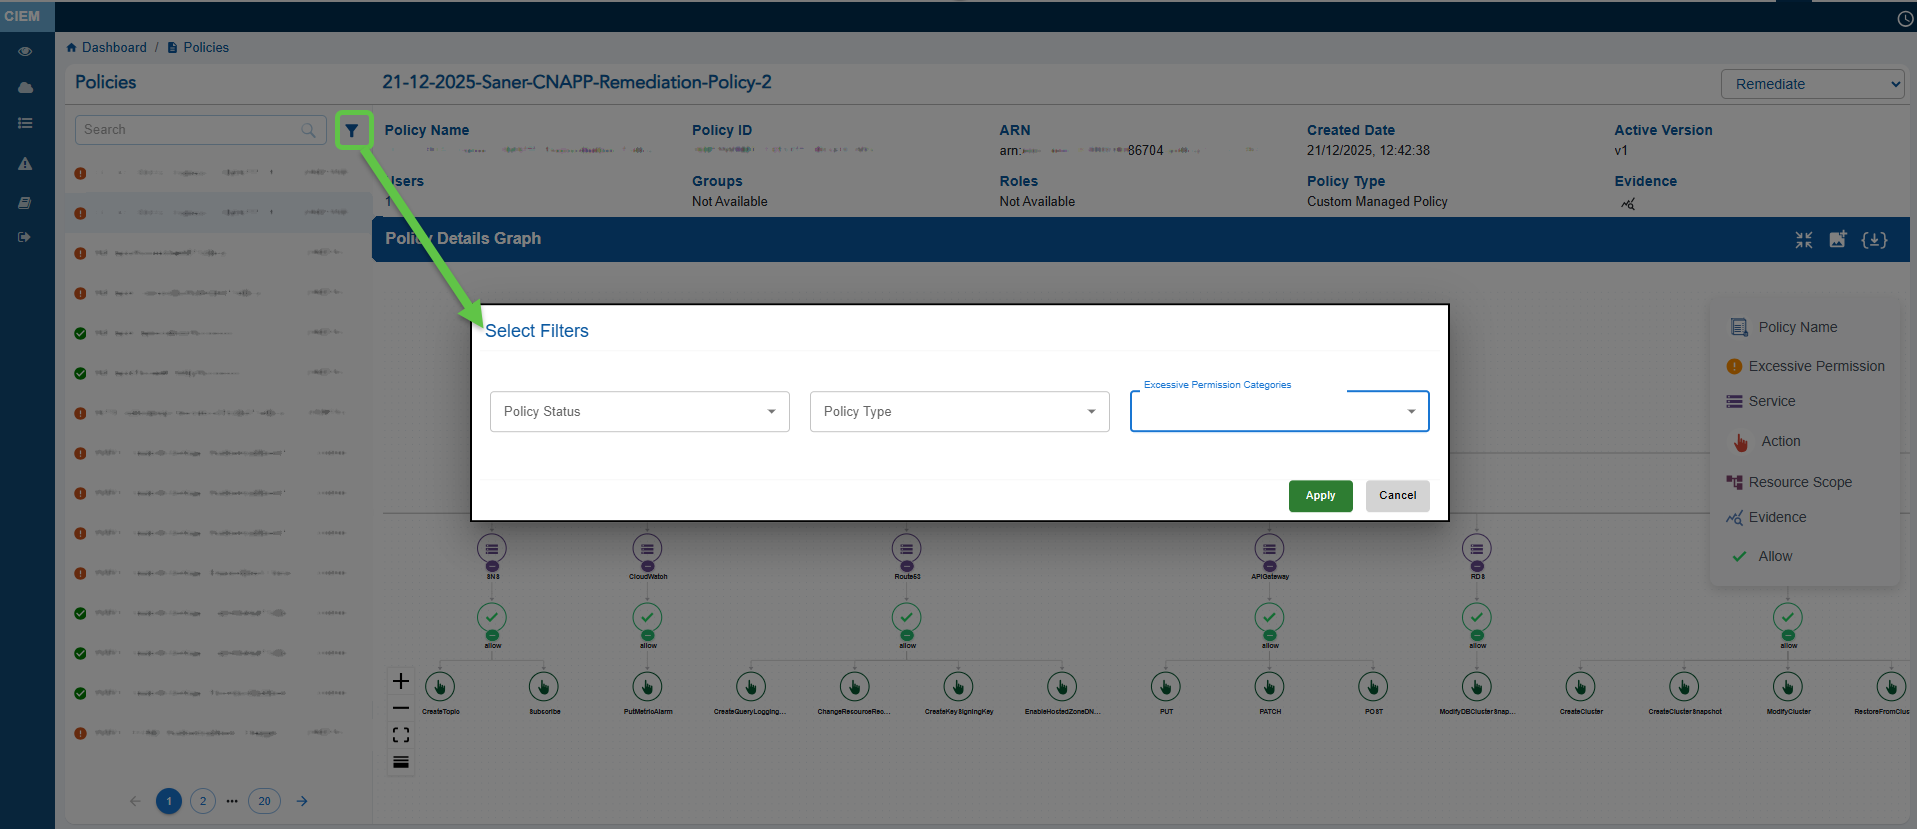1917x829 pixels.
Task: Go to Dashboard breadcrumb link
Action: (114, 47)
